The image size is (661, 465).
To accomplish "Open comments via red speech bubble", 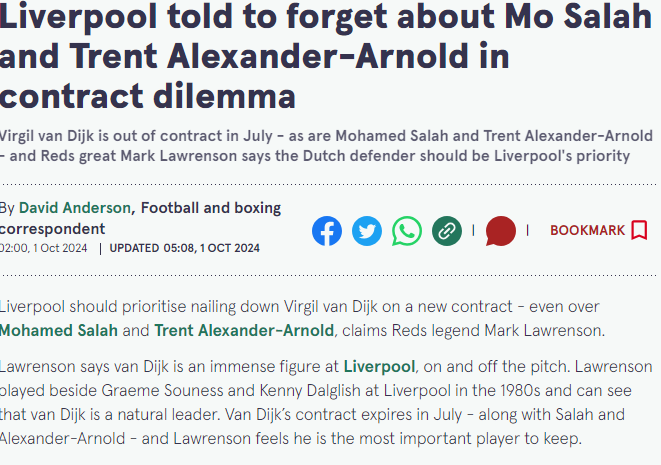I will [x=500, y=231].
